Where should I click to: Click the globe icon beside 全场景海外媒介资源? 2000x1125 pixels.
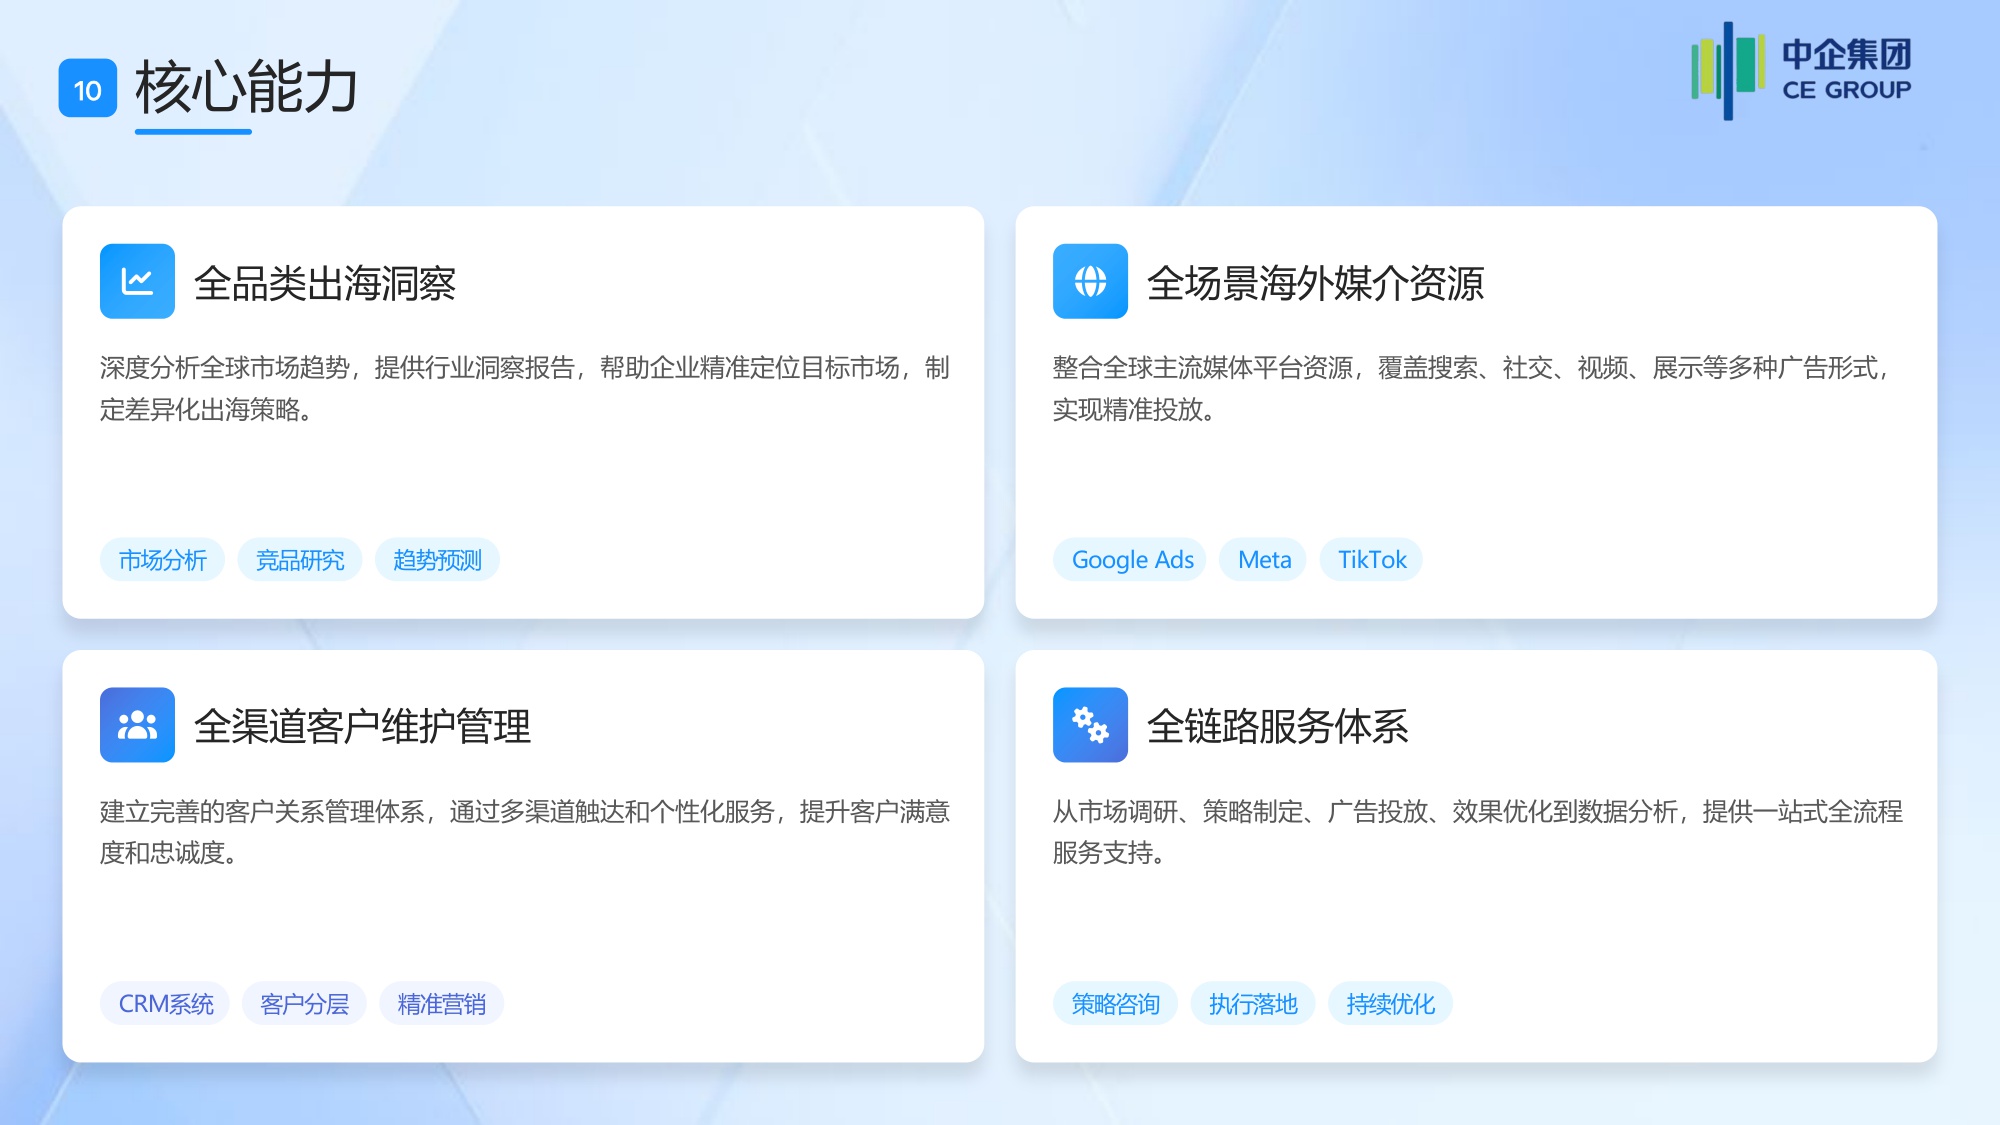click(1090, 281)
